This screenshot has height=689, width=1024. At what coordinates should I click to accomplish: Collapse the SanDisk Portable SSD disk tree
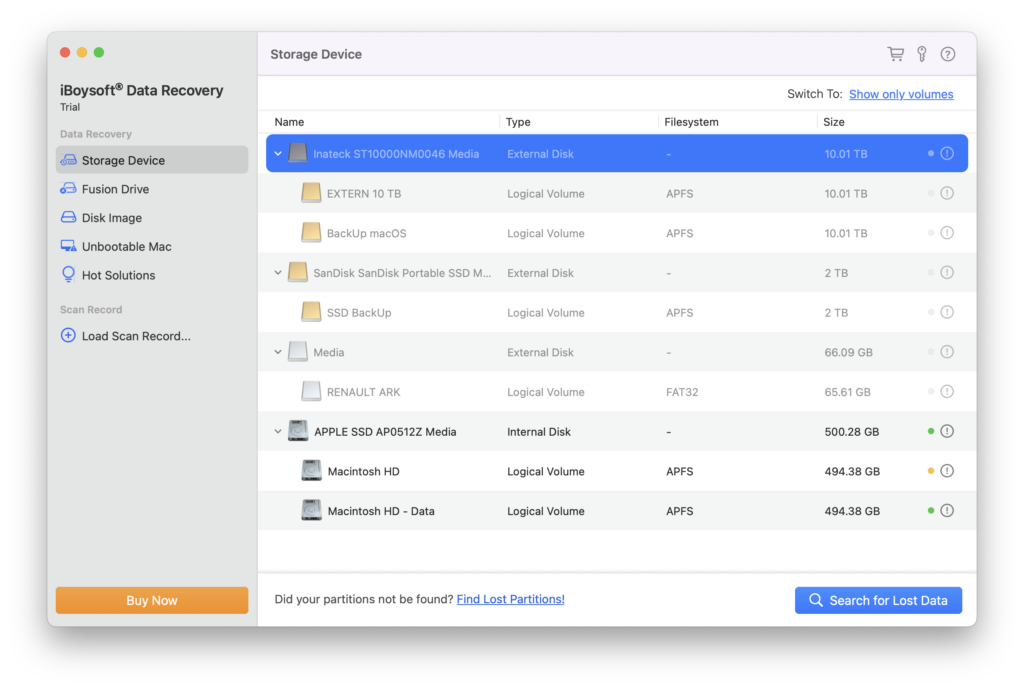(x=278, y=273)
